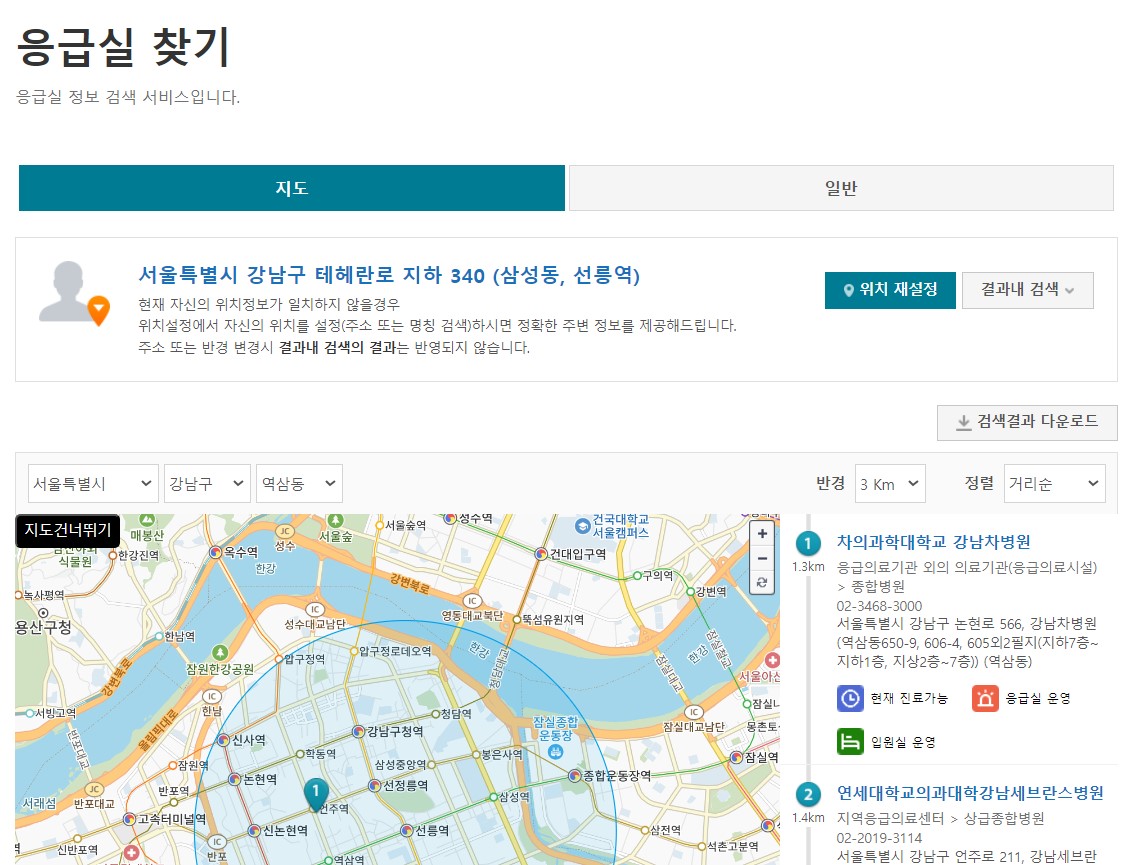This screenshot has height=865, width=1121.
Task: Click the 위치 재설정 button
Action: pyautogui.click(x=890, y=290)
